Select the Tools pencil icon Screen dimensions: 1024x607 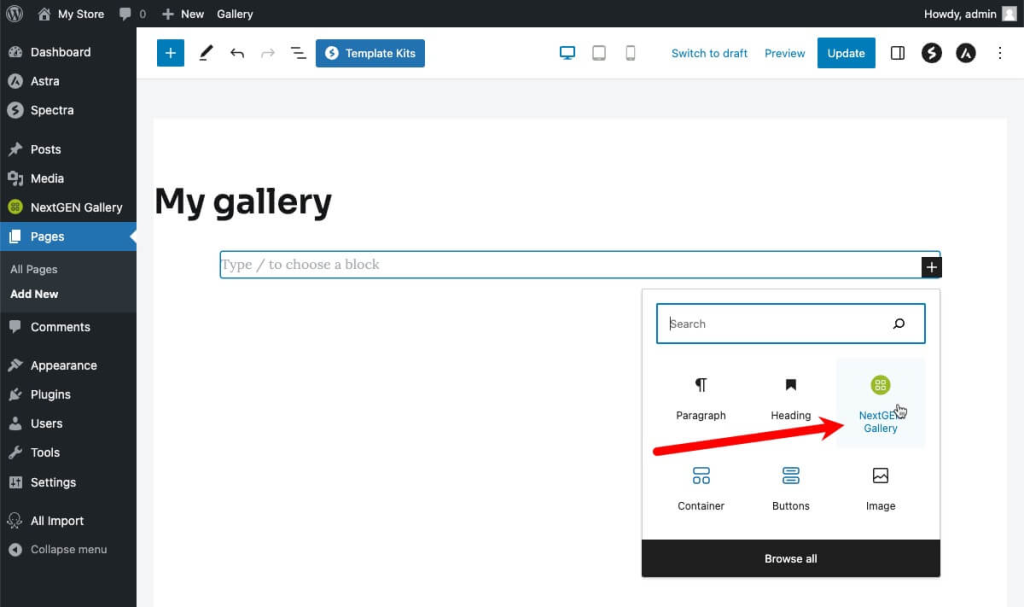206,53
